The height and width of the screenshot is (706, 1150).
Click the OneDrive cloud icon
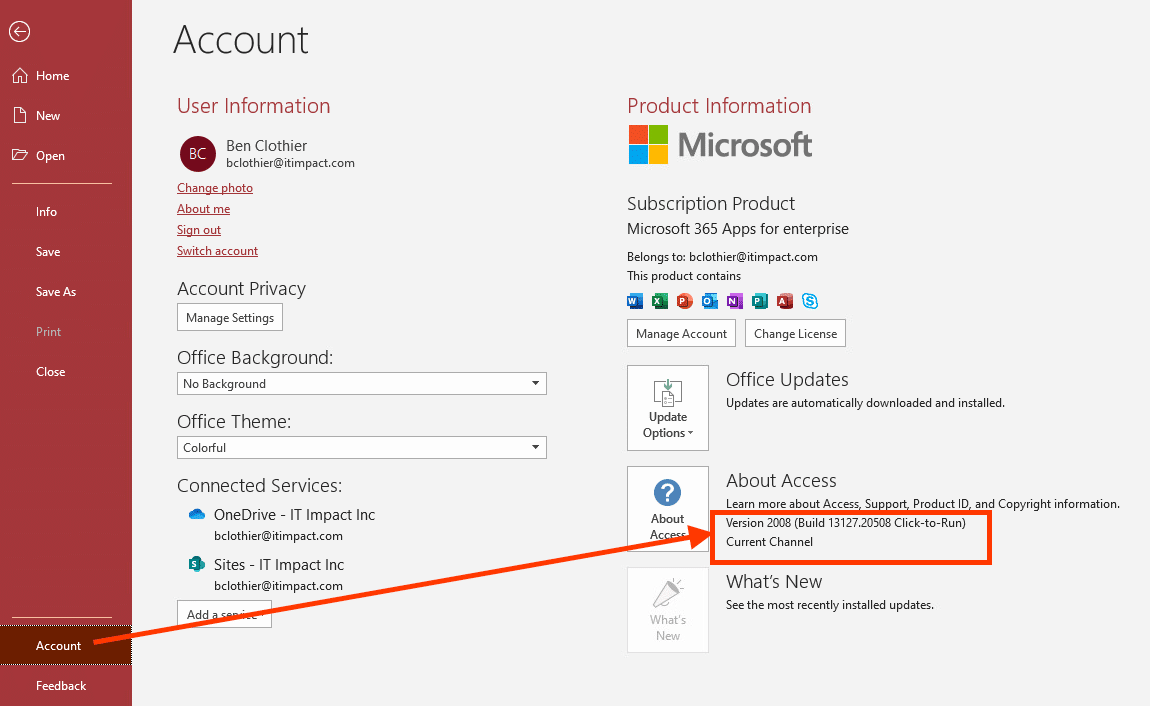pos(197,515)
